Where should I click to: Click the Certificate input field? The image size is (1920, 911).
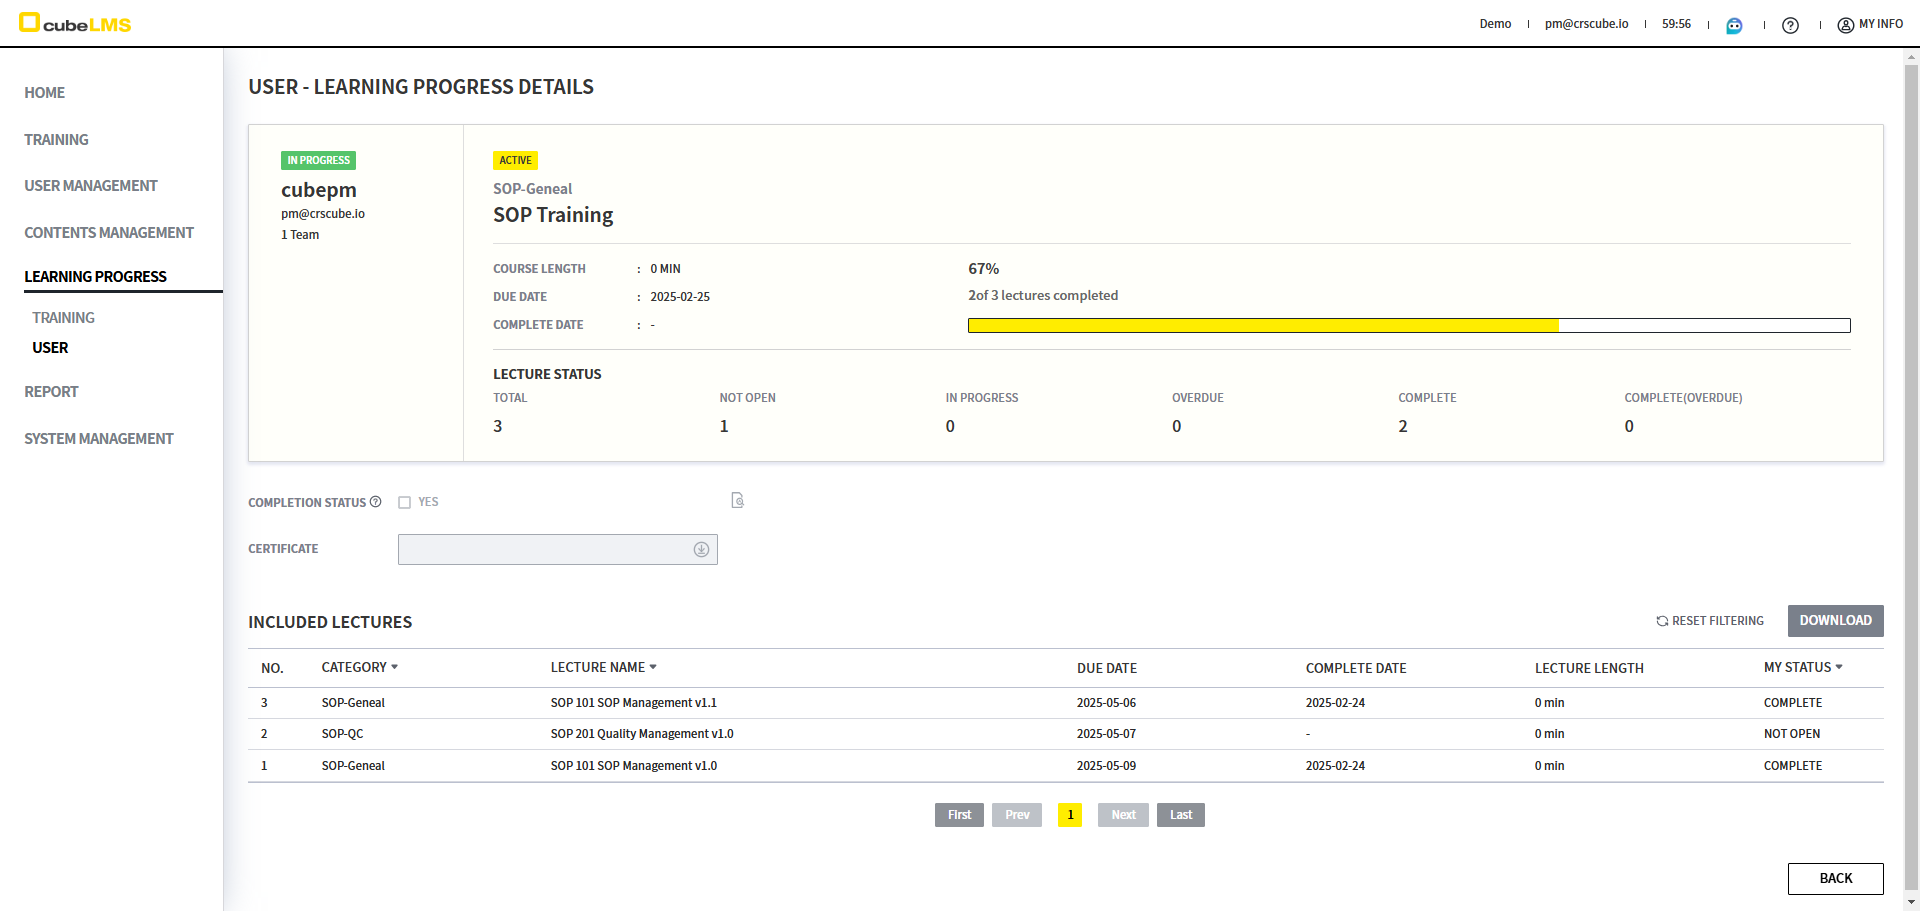545,549
